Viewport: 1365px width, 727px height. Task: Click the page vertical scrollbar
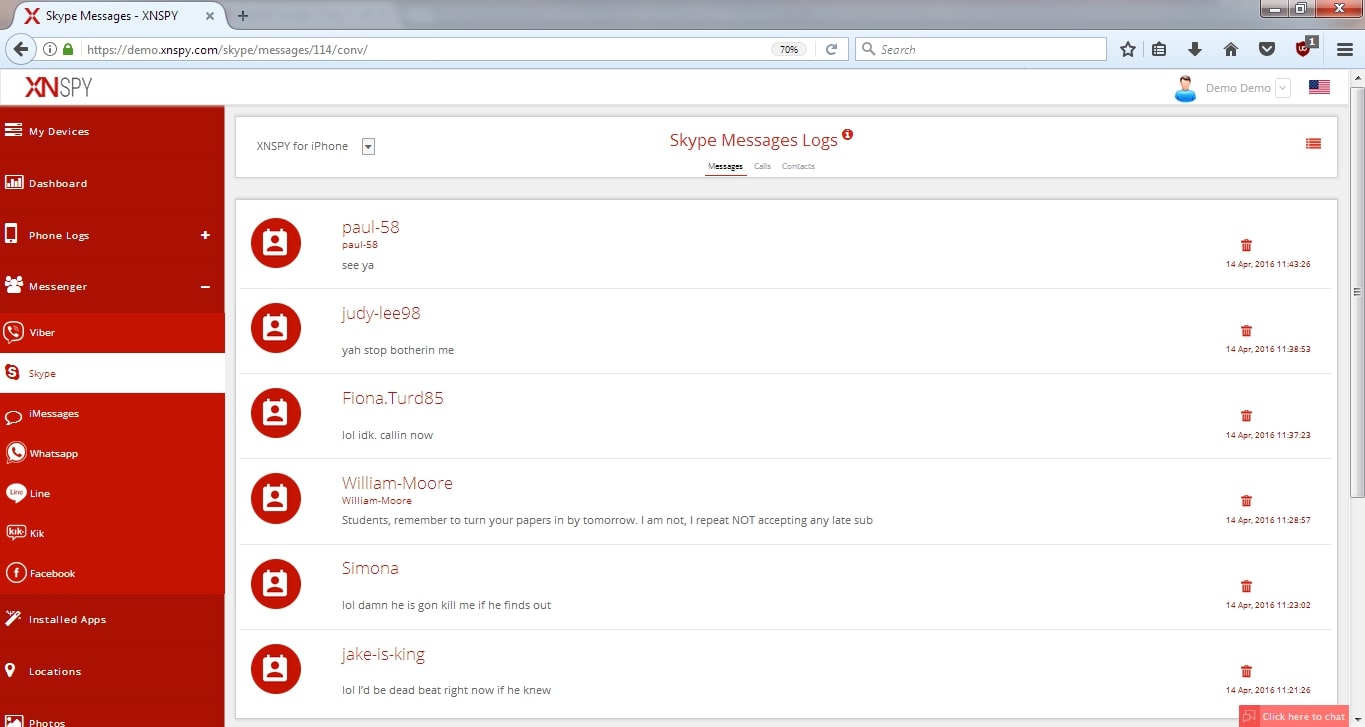(x=1357, y=292)
